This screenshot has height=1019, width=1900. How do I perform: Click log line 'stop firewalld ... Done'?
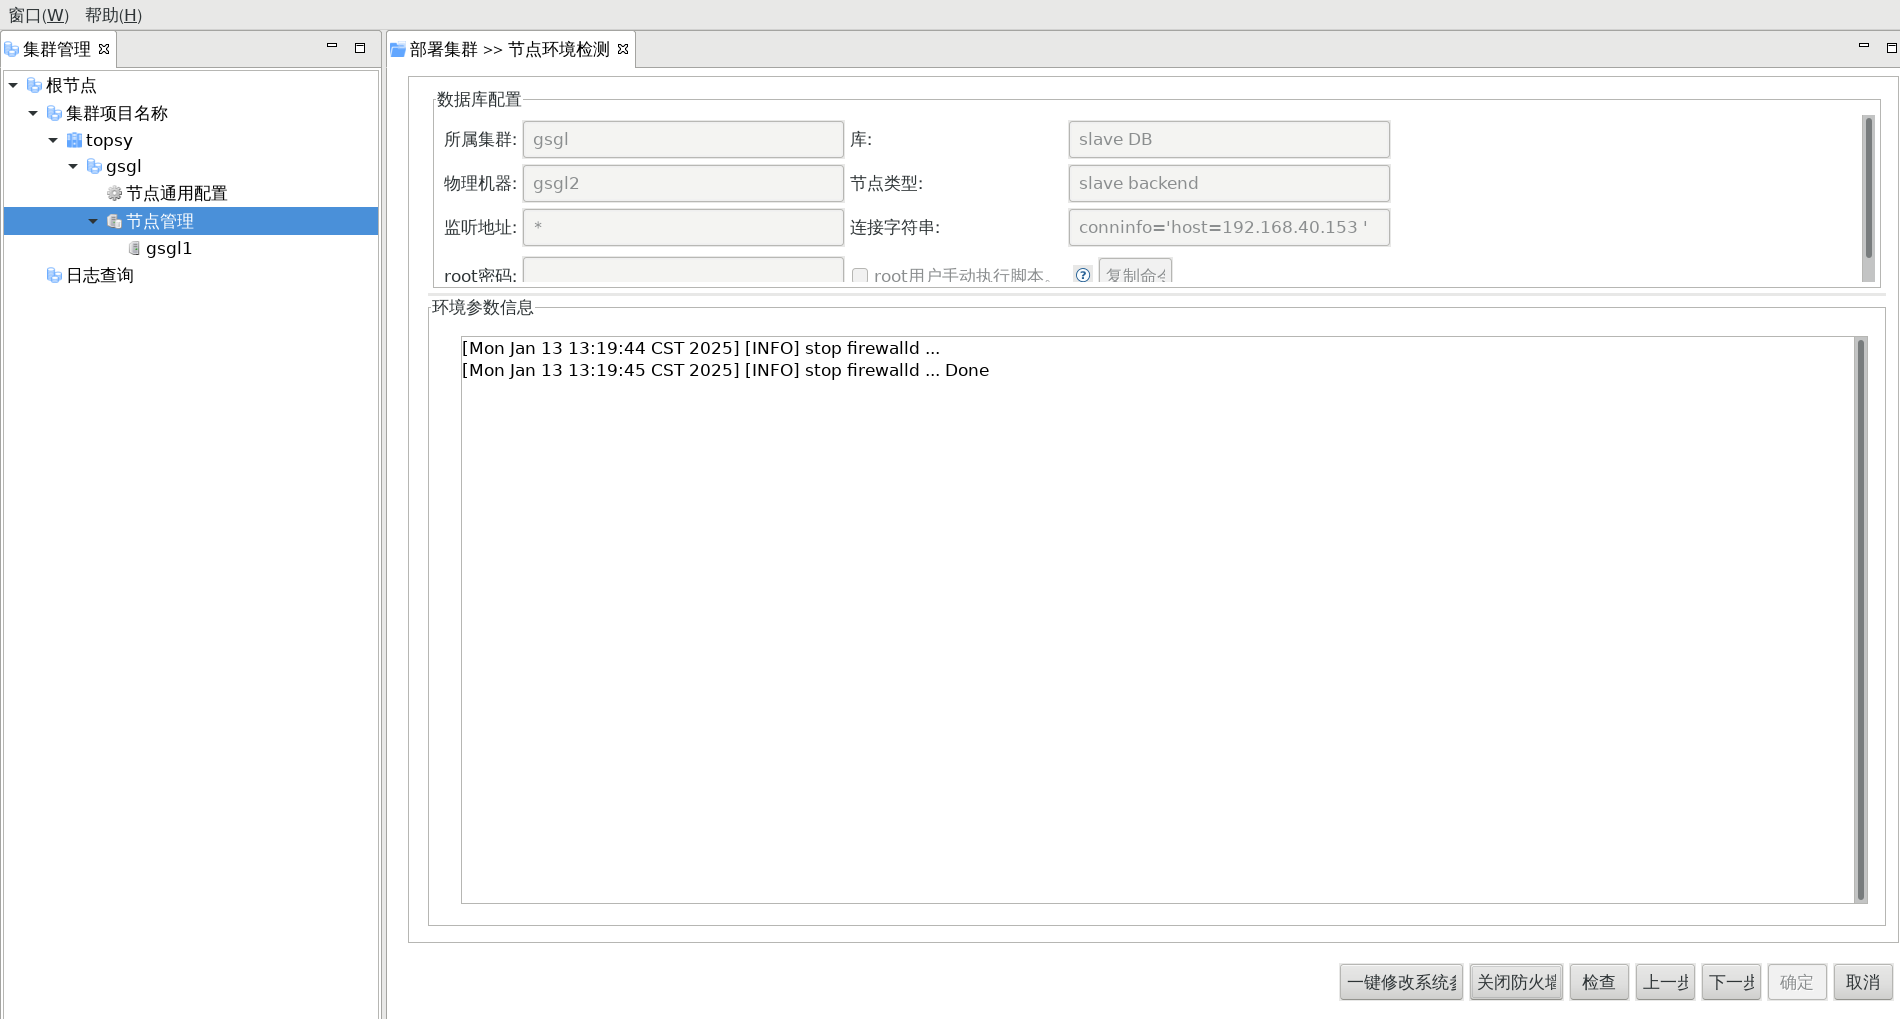(725, 370)
